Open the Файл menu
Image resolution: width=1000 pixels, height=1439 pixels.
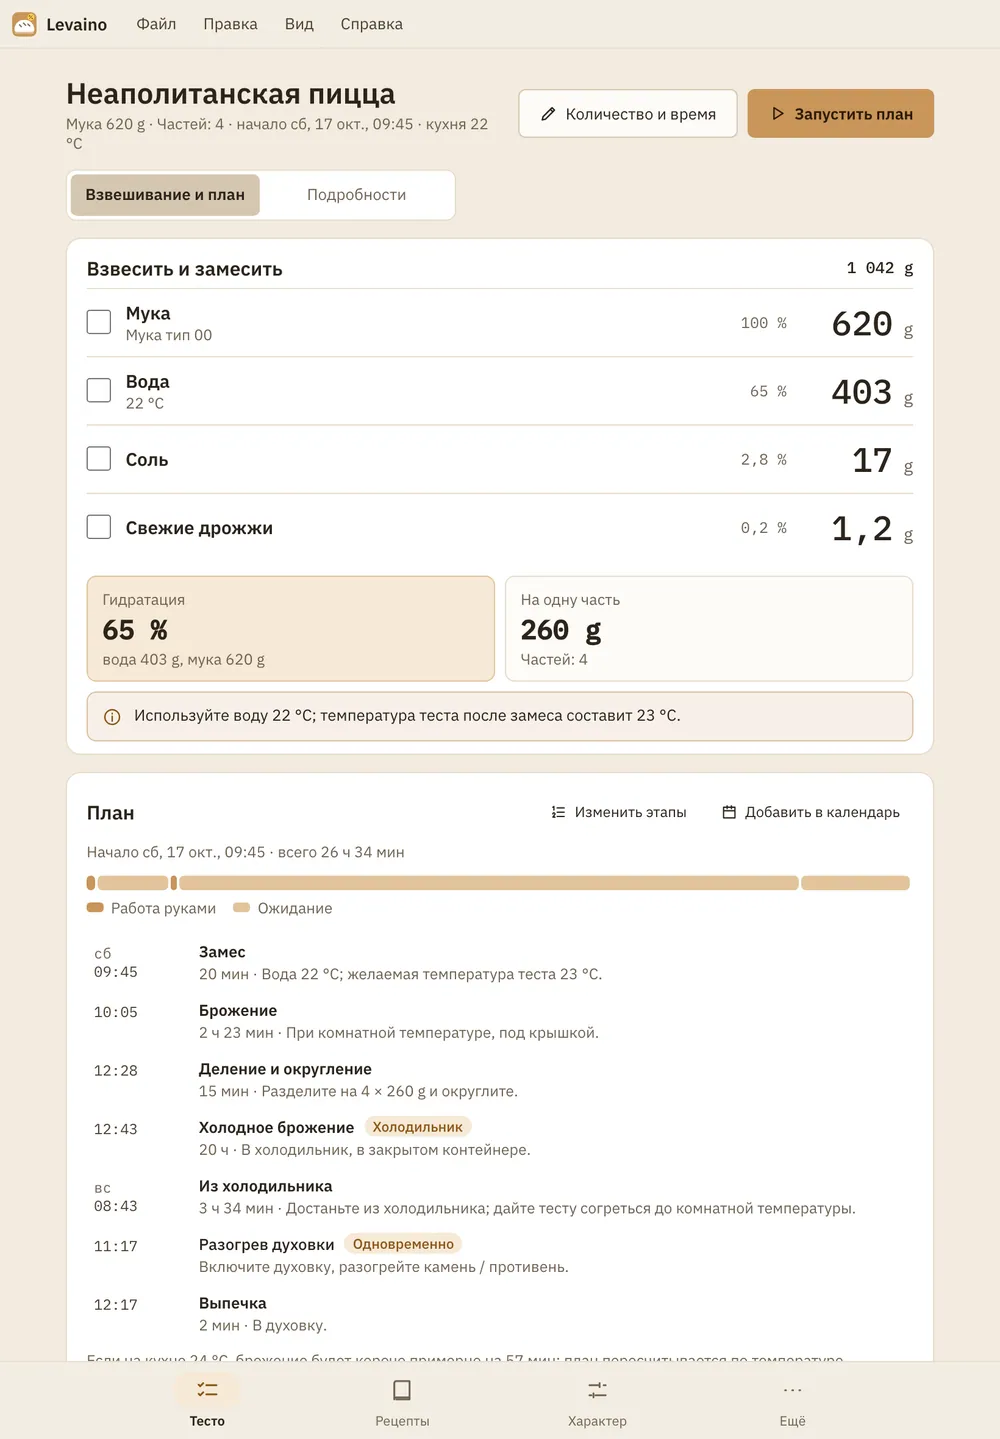(x=156, y=24)
